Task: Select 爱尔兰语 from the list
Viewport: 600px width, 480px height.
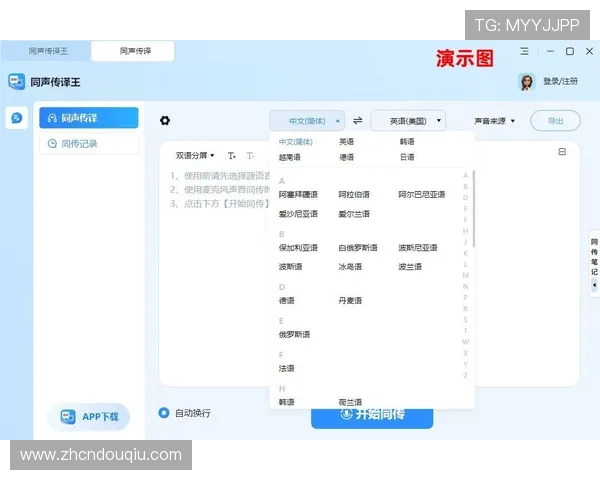Action: 354,214
